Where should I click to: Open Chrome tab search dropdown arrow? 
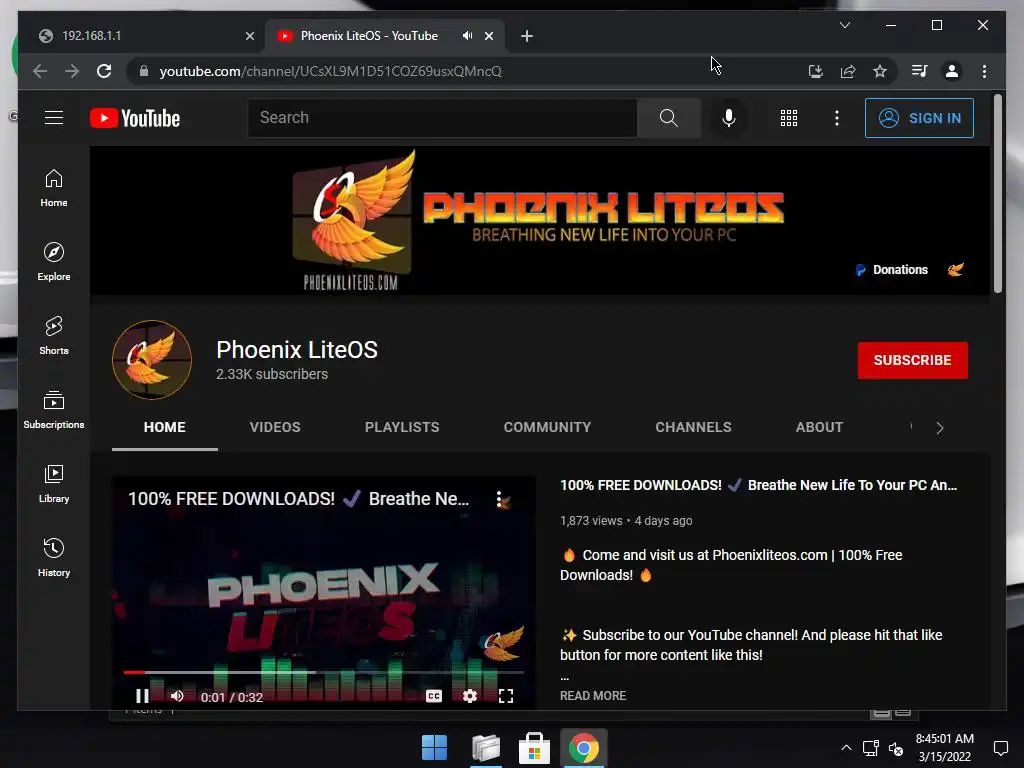844,25
